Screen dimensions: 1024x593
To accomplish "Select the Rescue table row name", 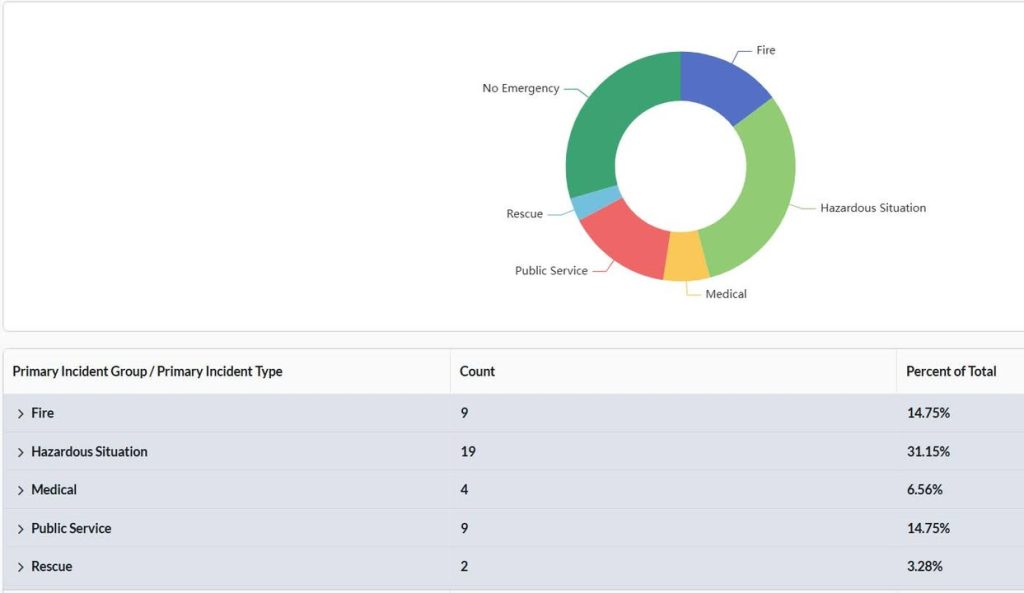I will pos(52,566).
